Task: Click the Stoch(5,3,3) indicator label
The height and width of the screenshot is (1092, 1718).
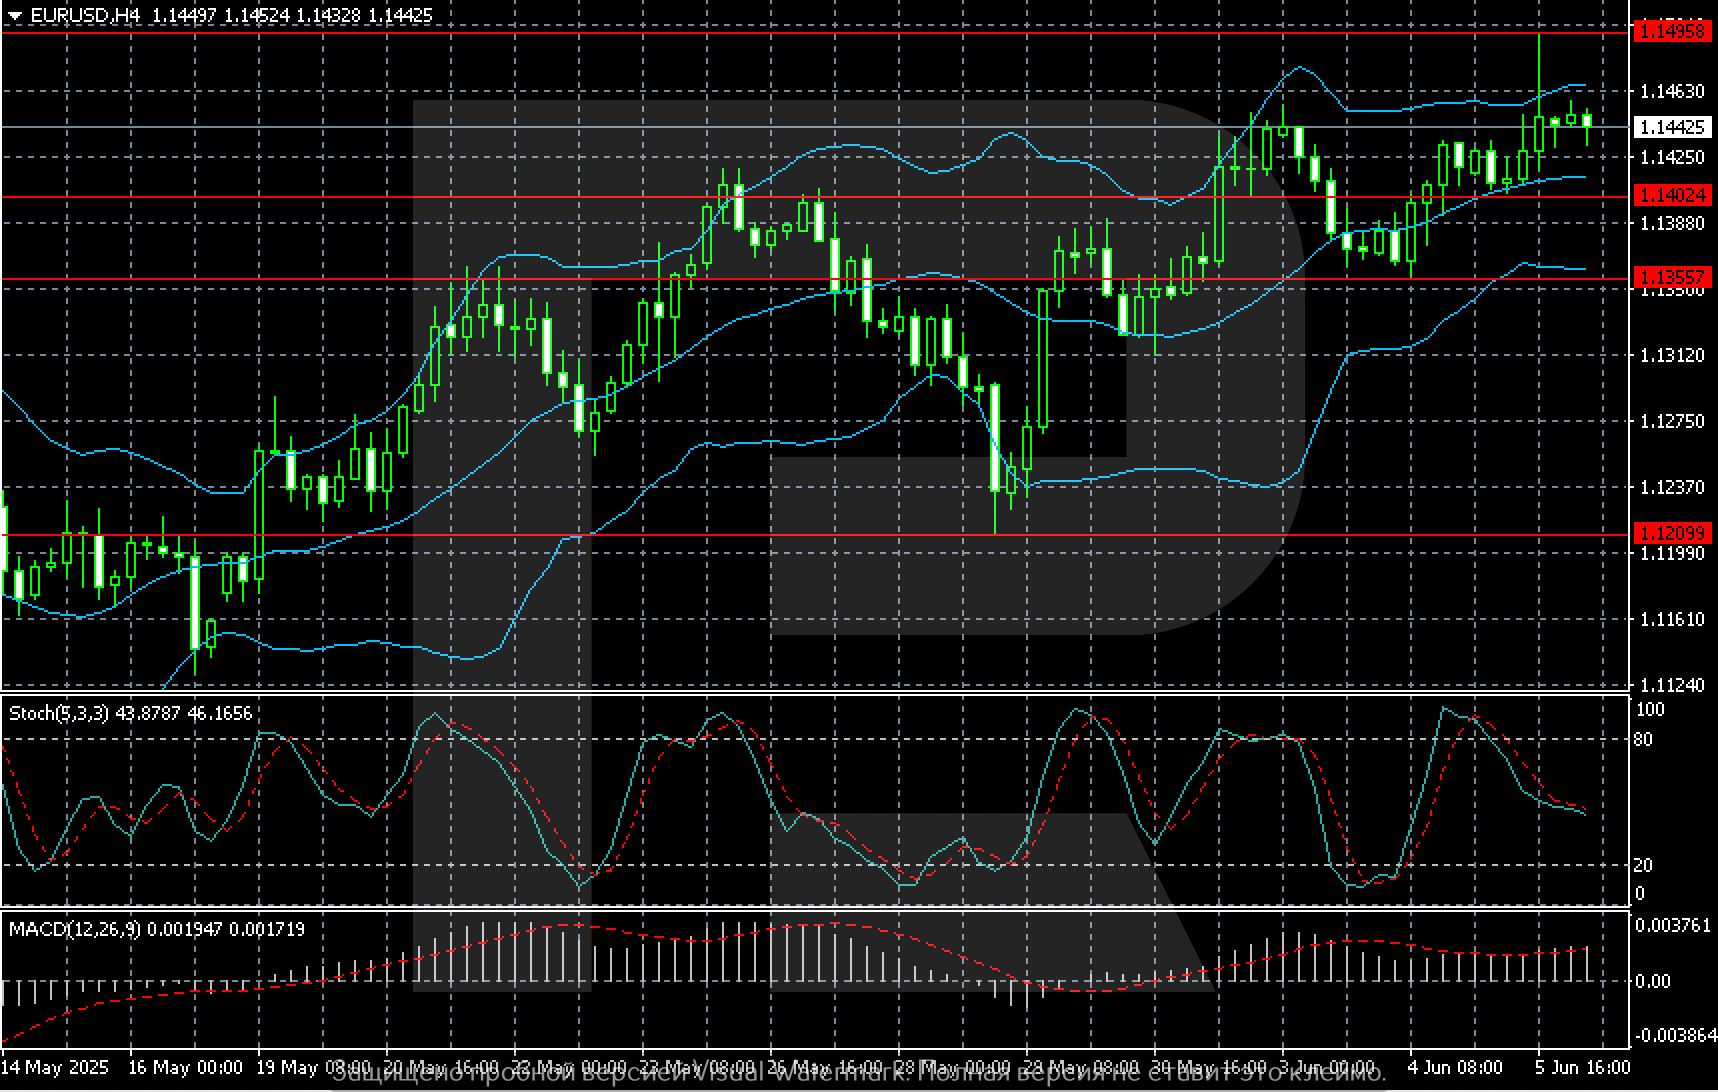Action: pos(59,713)
